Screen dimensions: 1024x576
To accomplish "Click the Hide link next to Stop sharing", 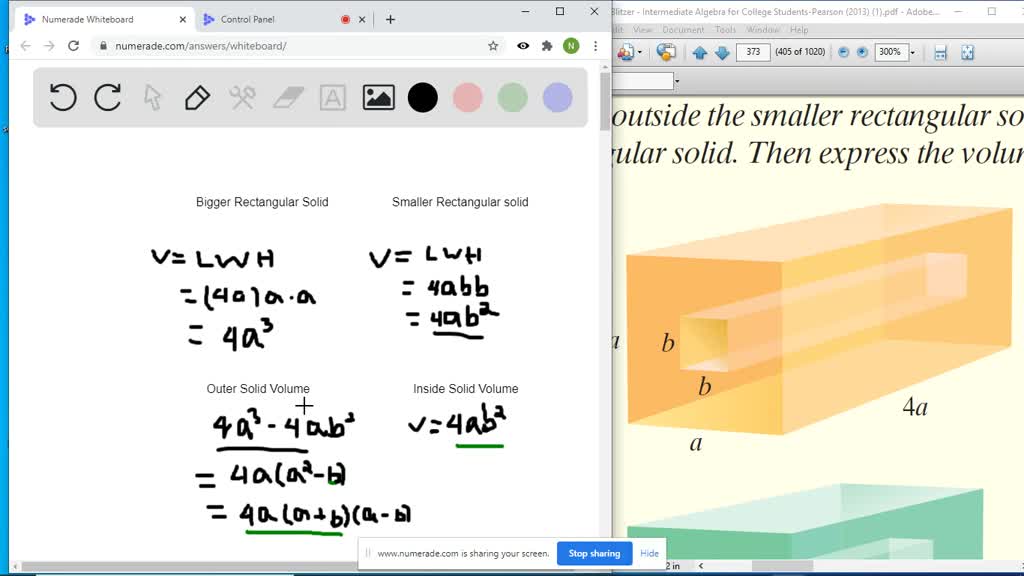I will click(649, 553).
